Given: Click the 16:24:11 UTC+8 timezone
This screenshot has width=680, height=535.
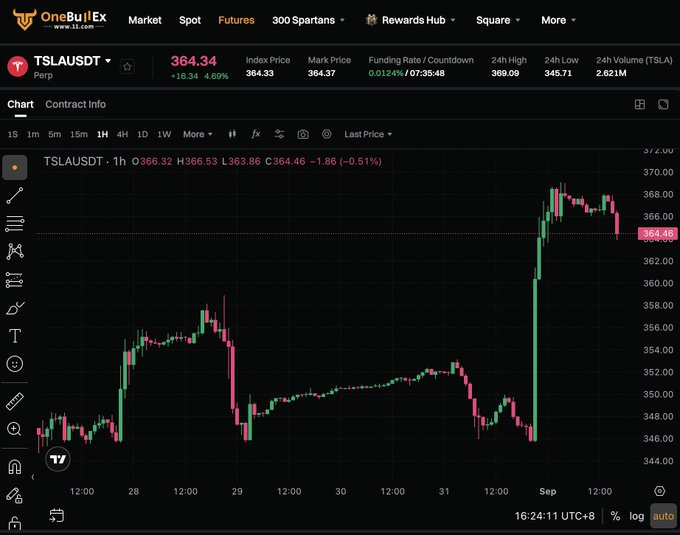Looking at the screenshot, I should point(555,516).
